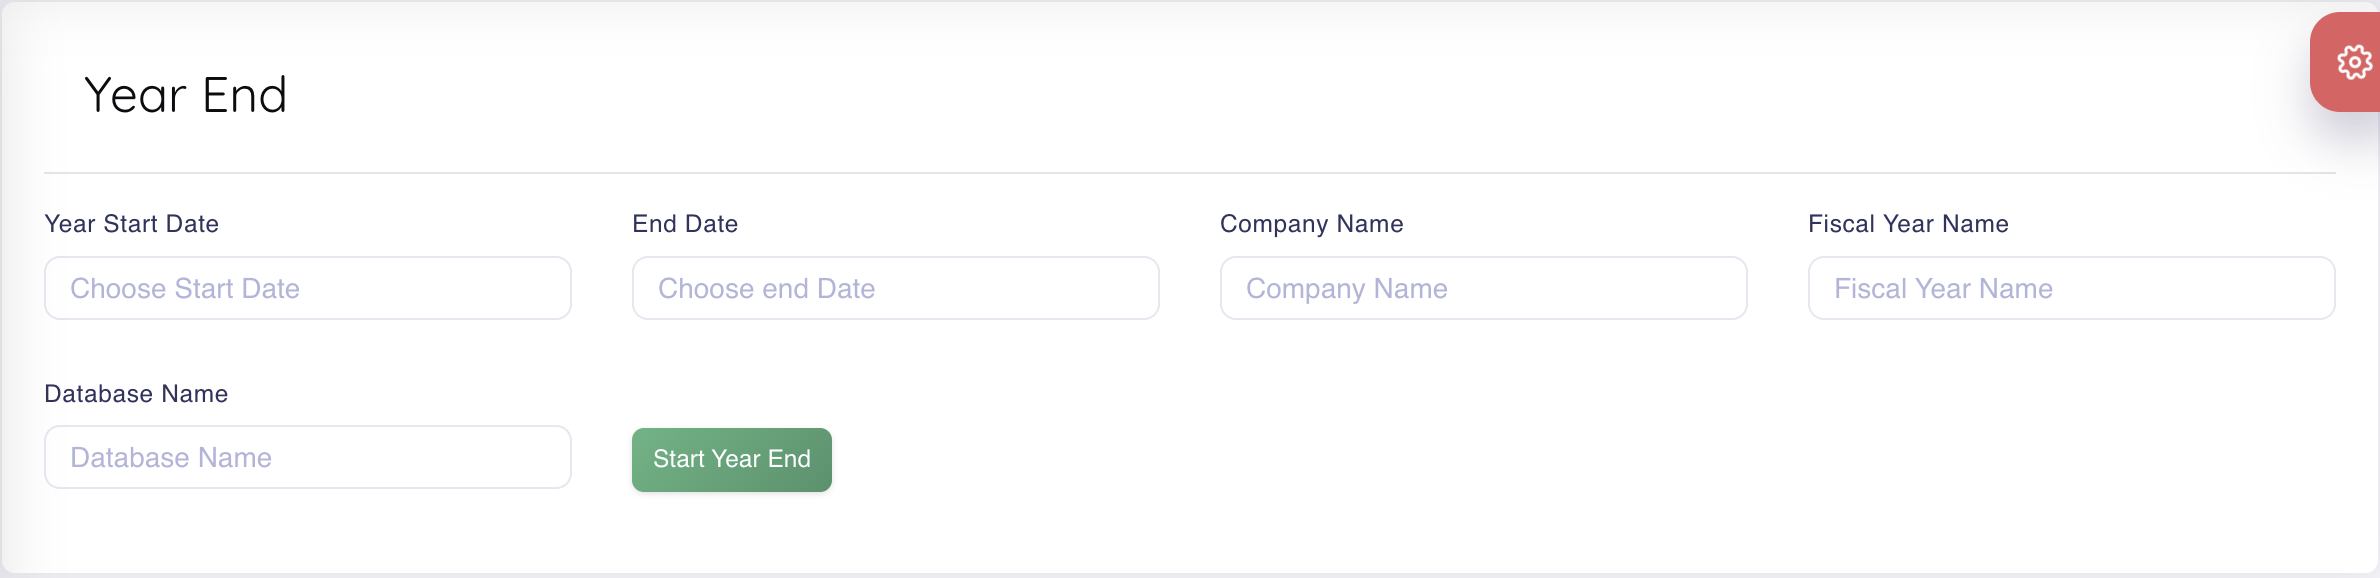Open the settings gear icon
2380x578 pixels.
(x=2354, y=63)
